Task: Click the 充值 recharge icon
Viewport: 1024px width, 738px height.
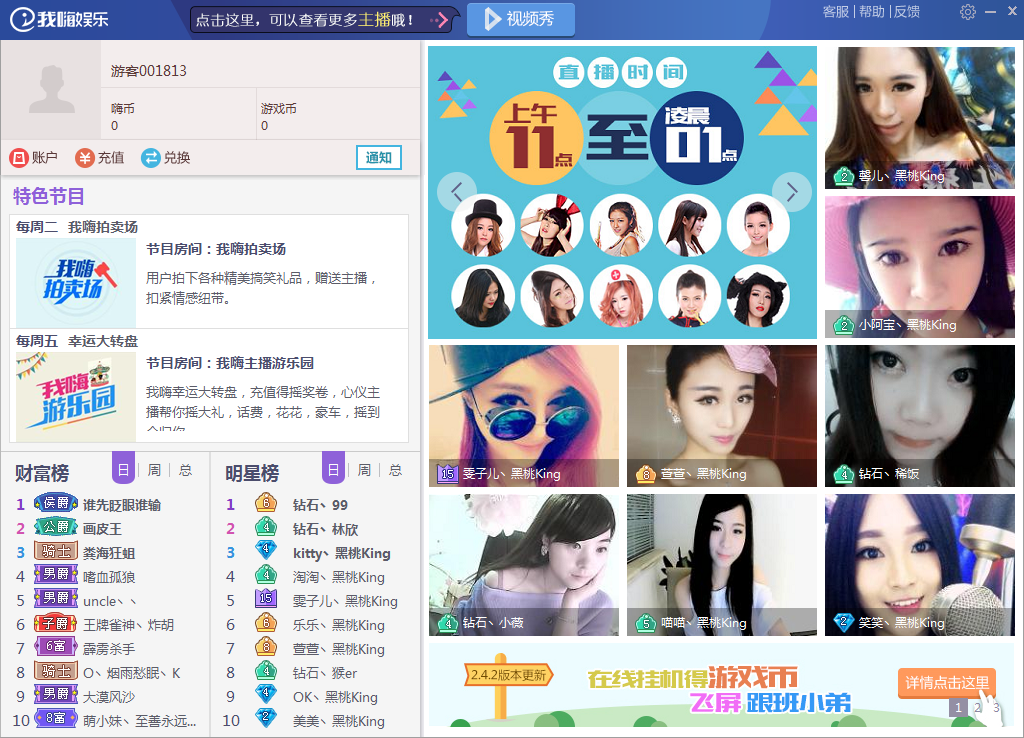Action: click(85, 157)
